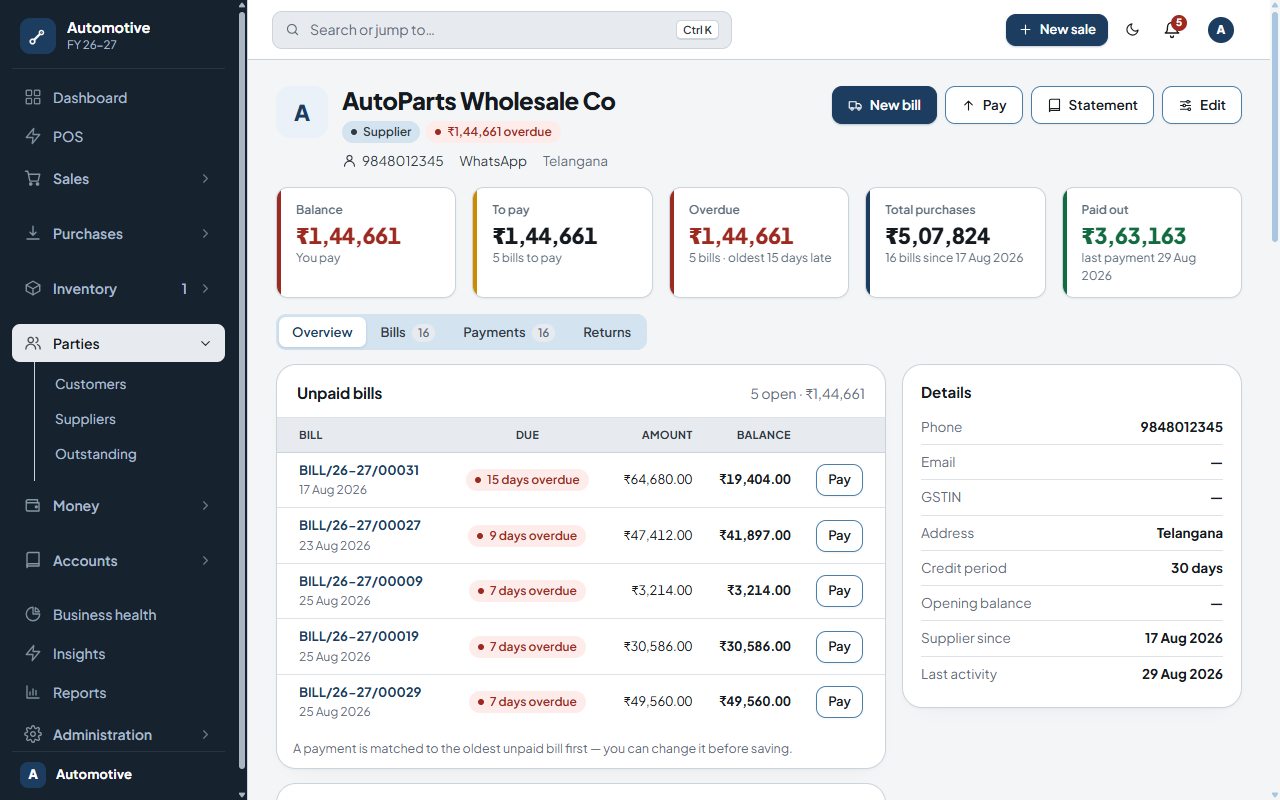Go to Outstanding under Parties
This screenshot has width=1280, height=800.
tap(96, 454)
